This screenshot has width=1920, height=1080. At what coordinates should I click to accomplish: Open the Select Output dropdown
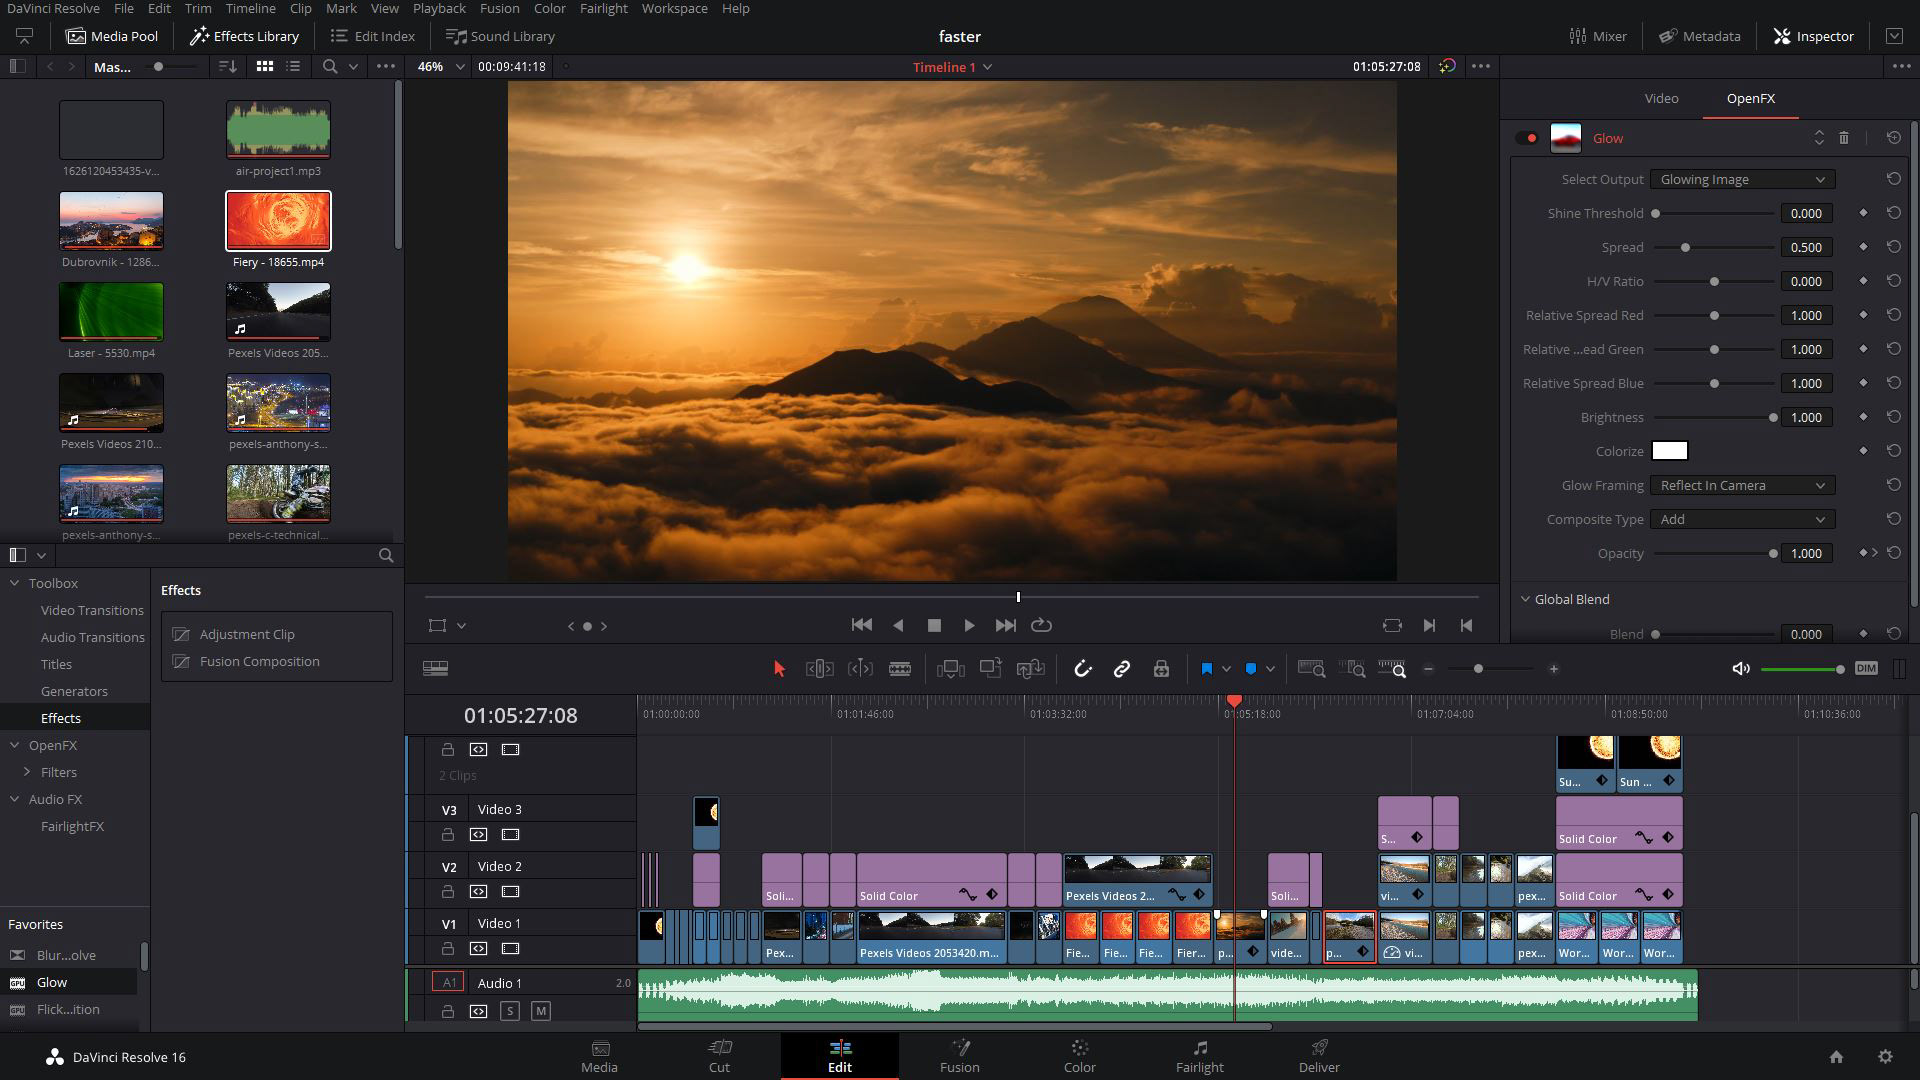pos(1741,179)
